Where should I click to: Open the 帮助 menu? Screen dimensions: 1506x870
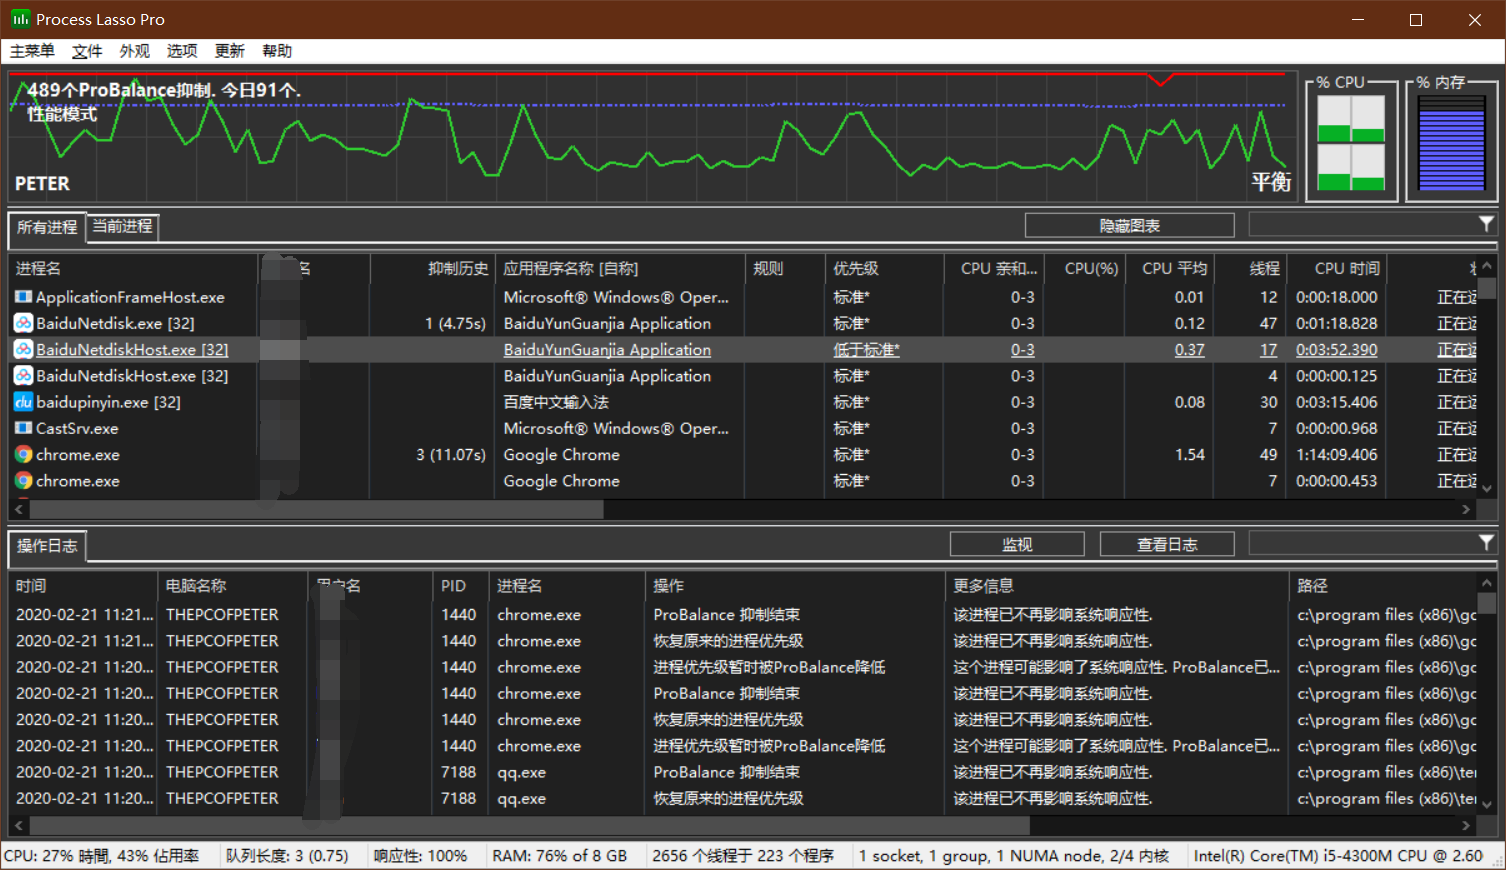click(x=277, y=51)
